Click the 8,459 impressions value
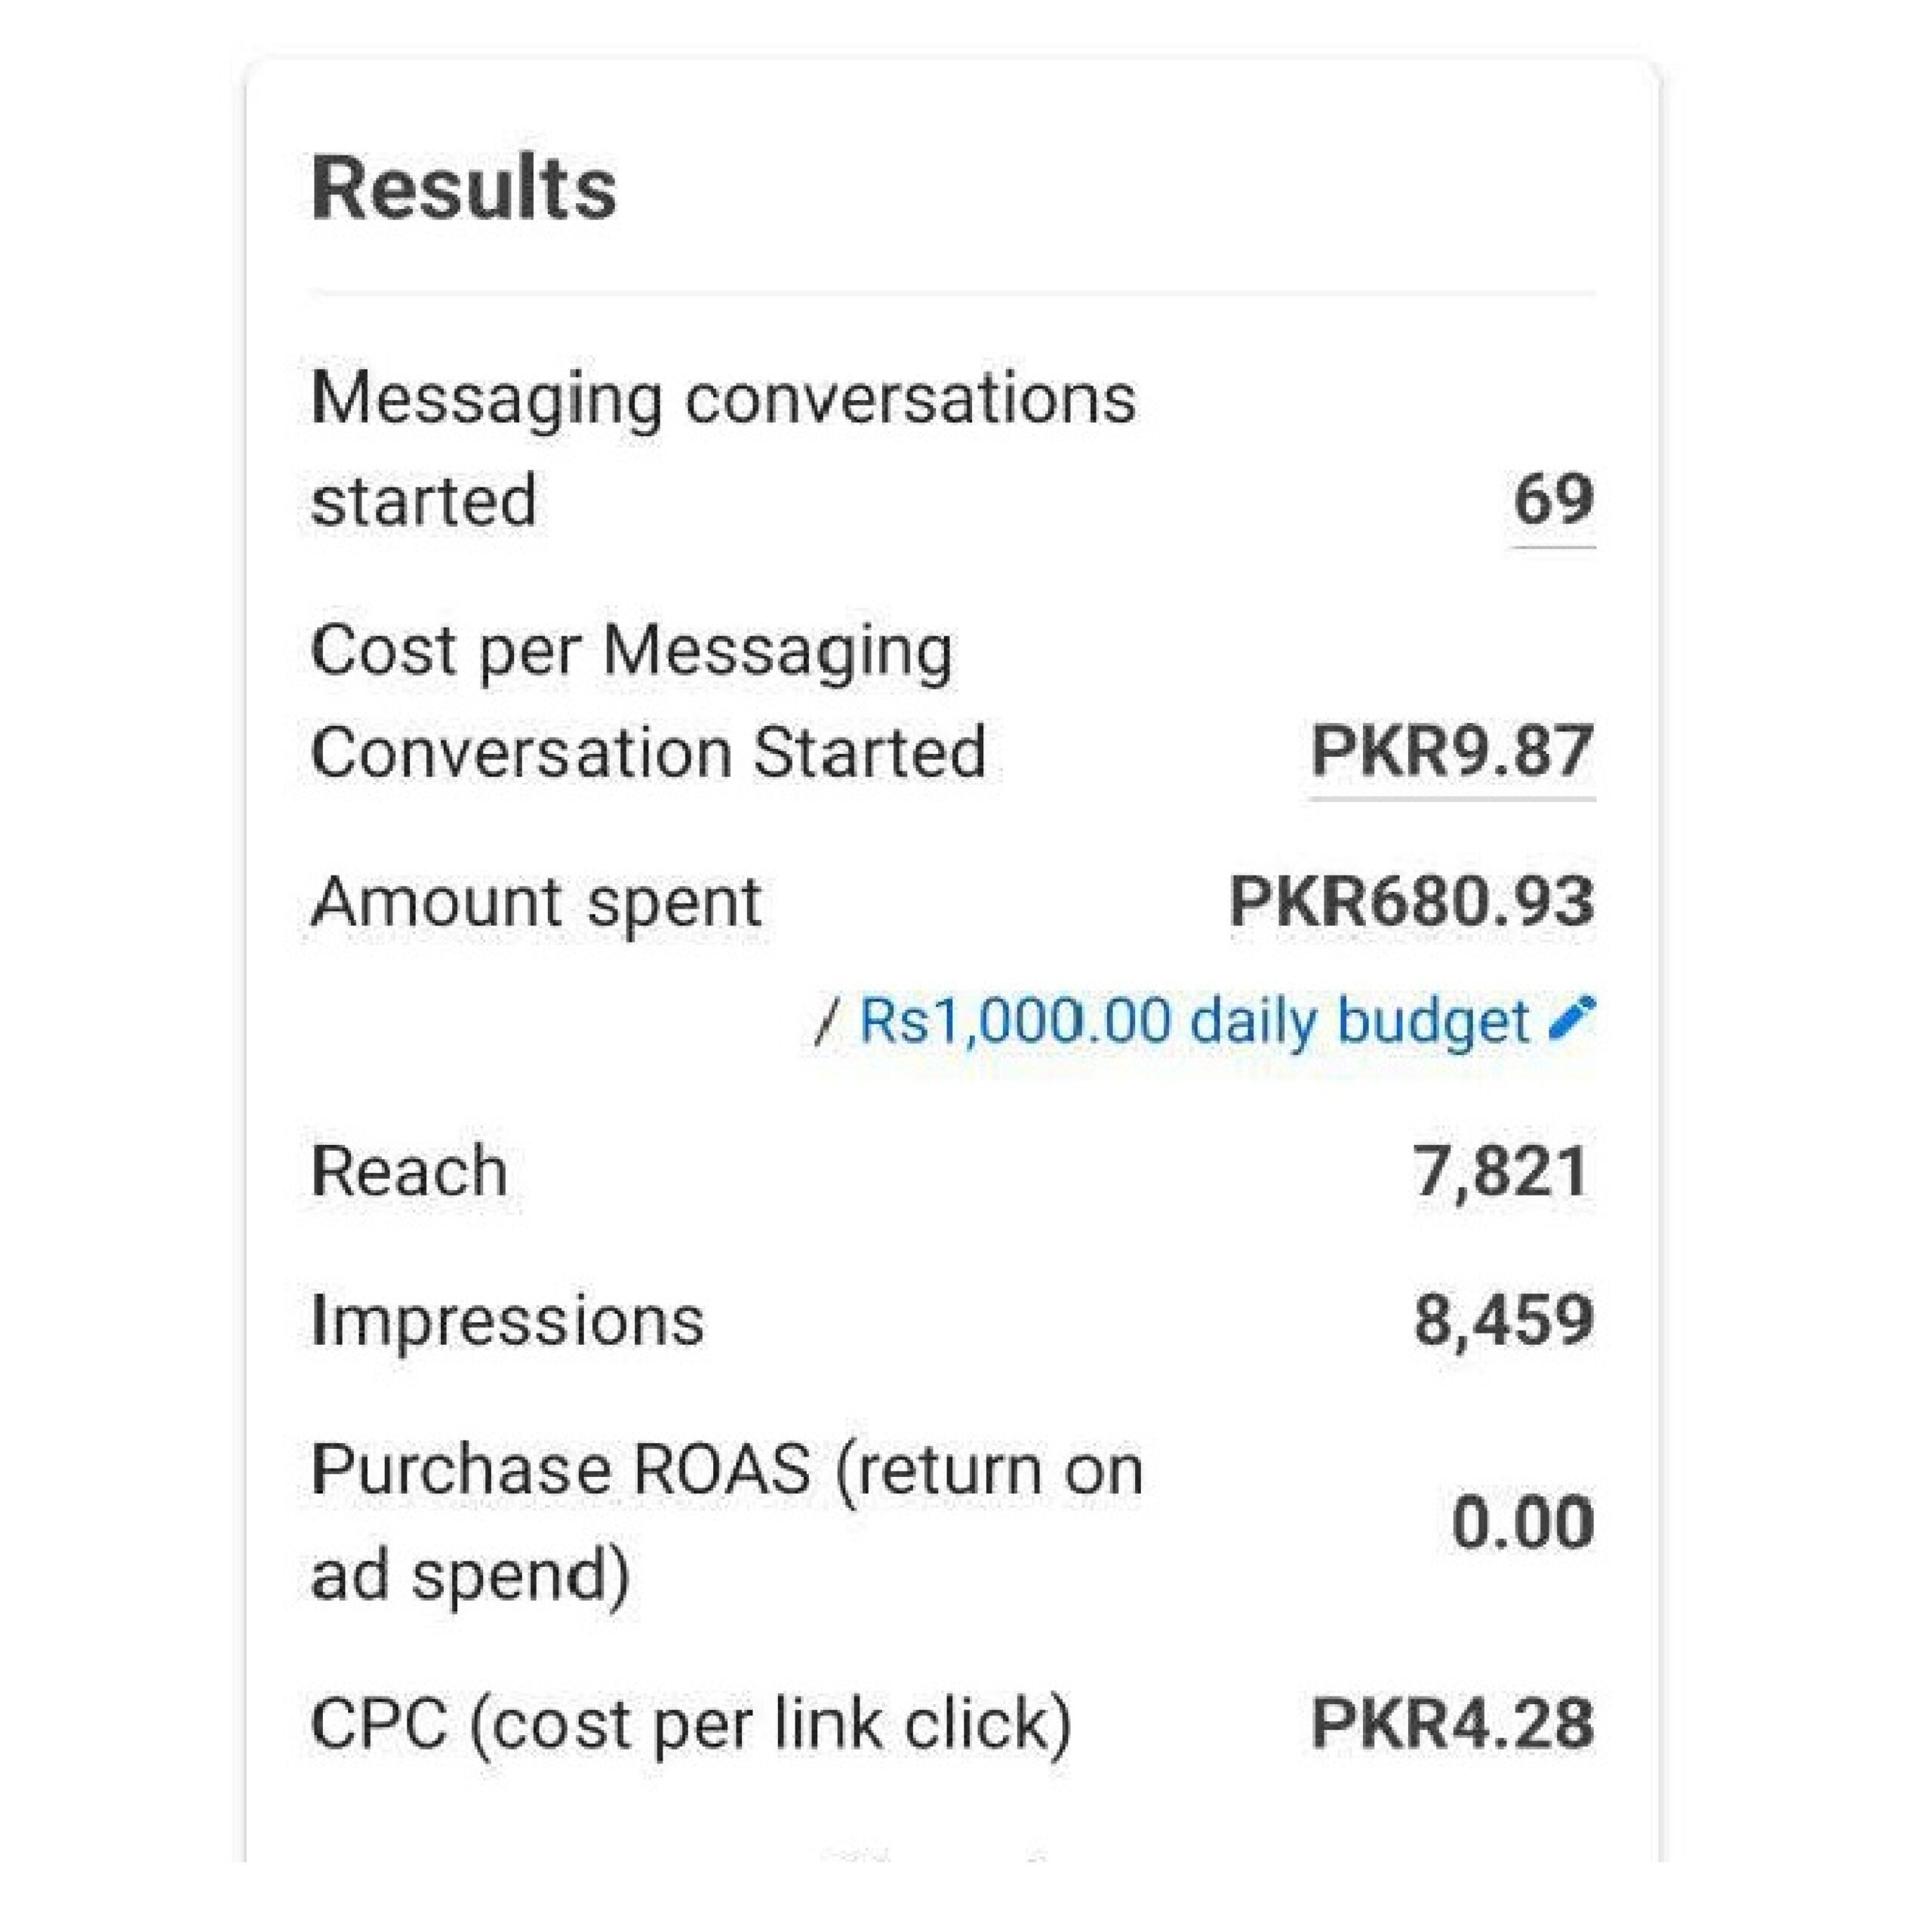Screen dimensions: 1932x1932 coord(1503,1321)
